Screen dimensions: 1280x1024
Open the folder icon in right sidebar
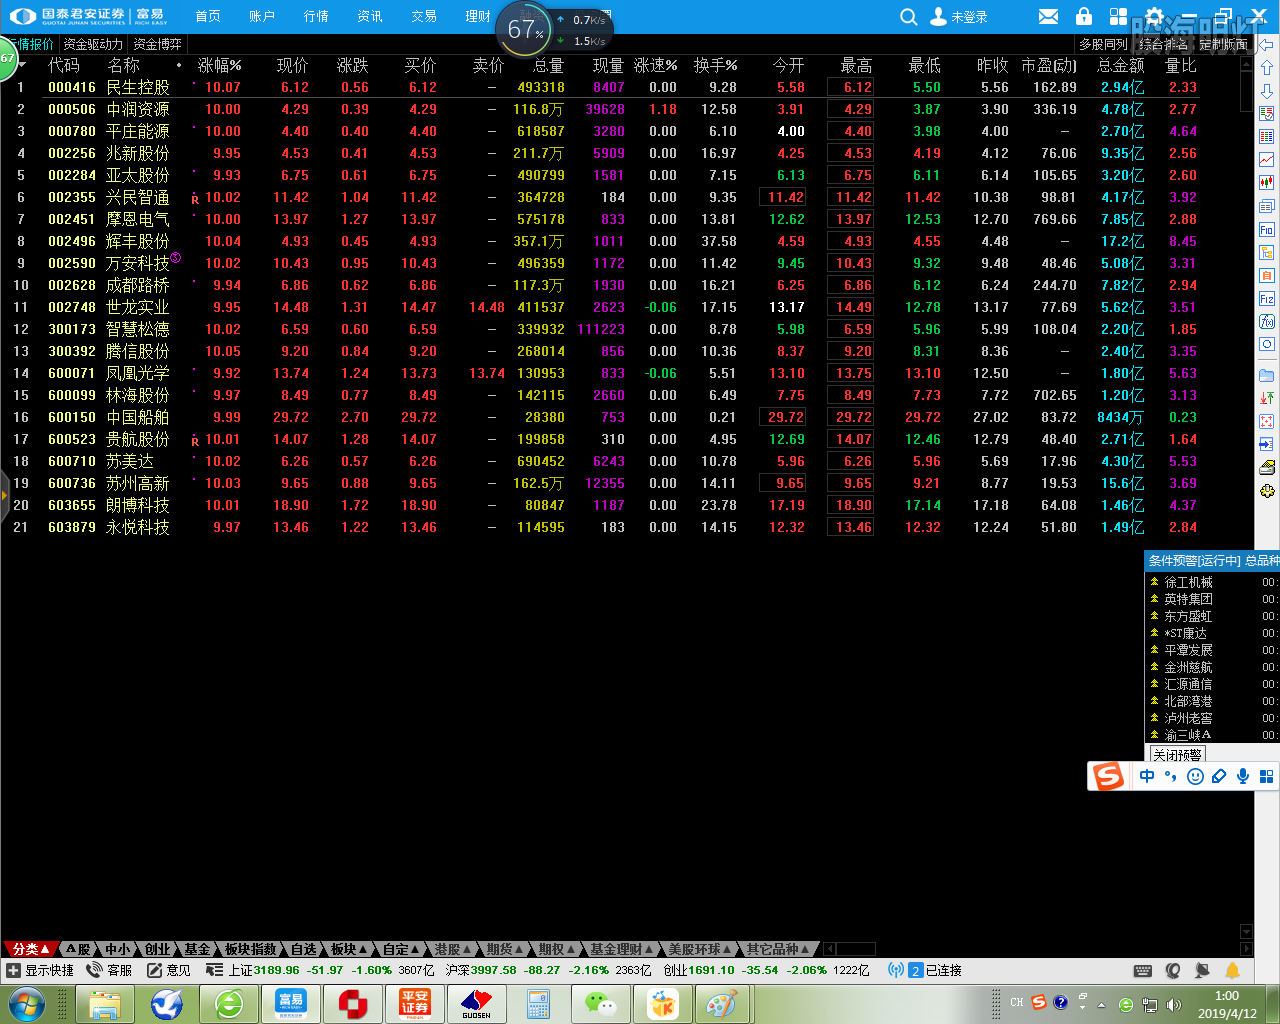coord(1266,375)
